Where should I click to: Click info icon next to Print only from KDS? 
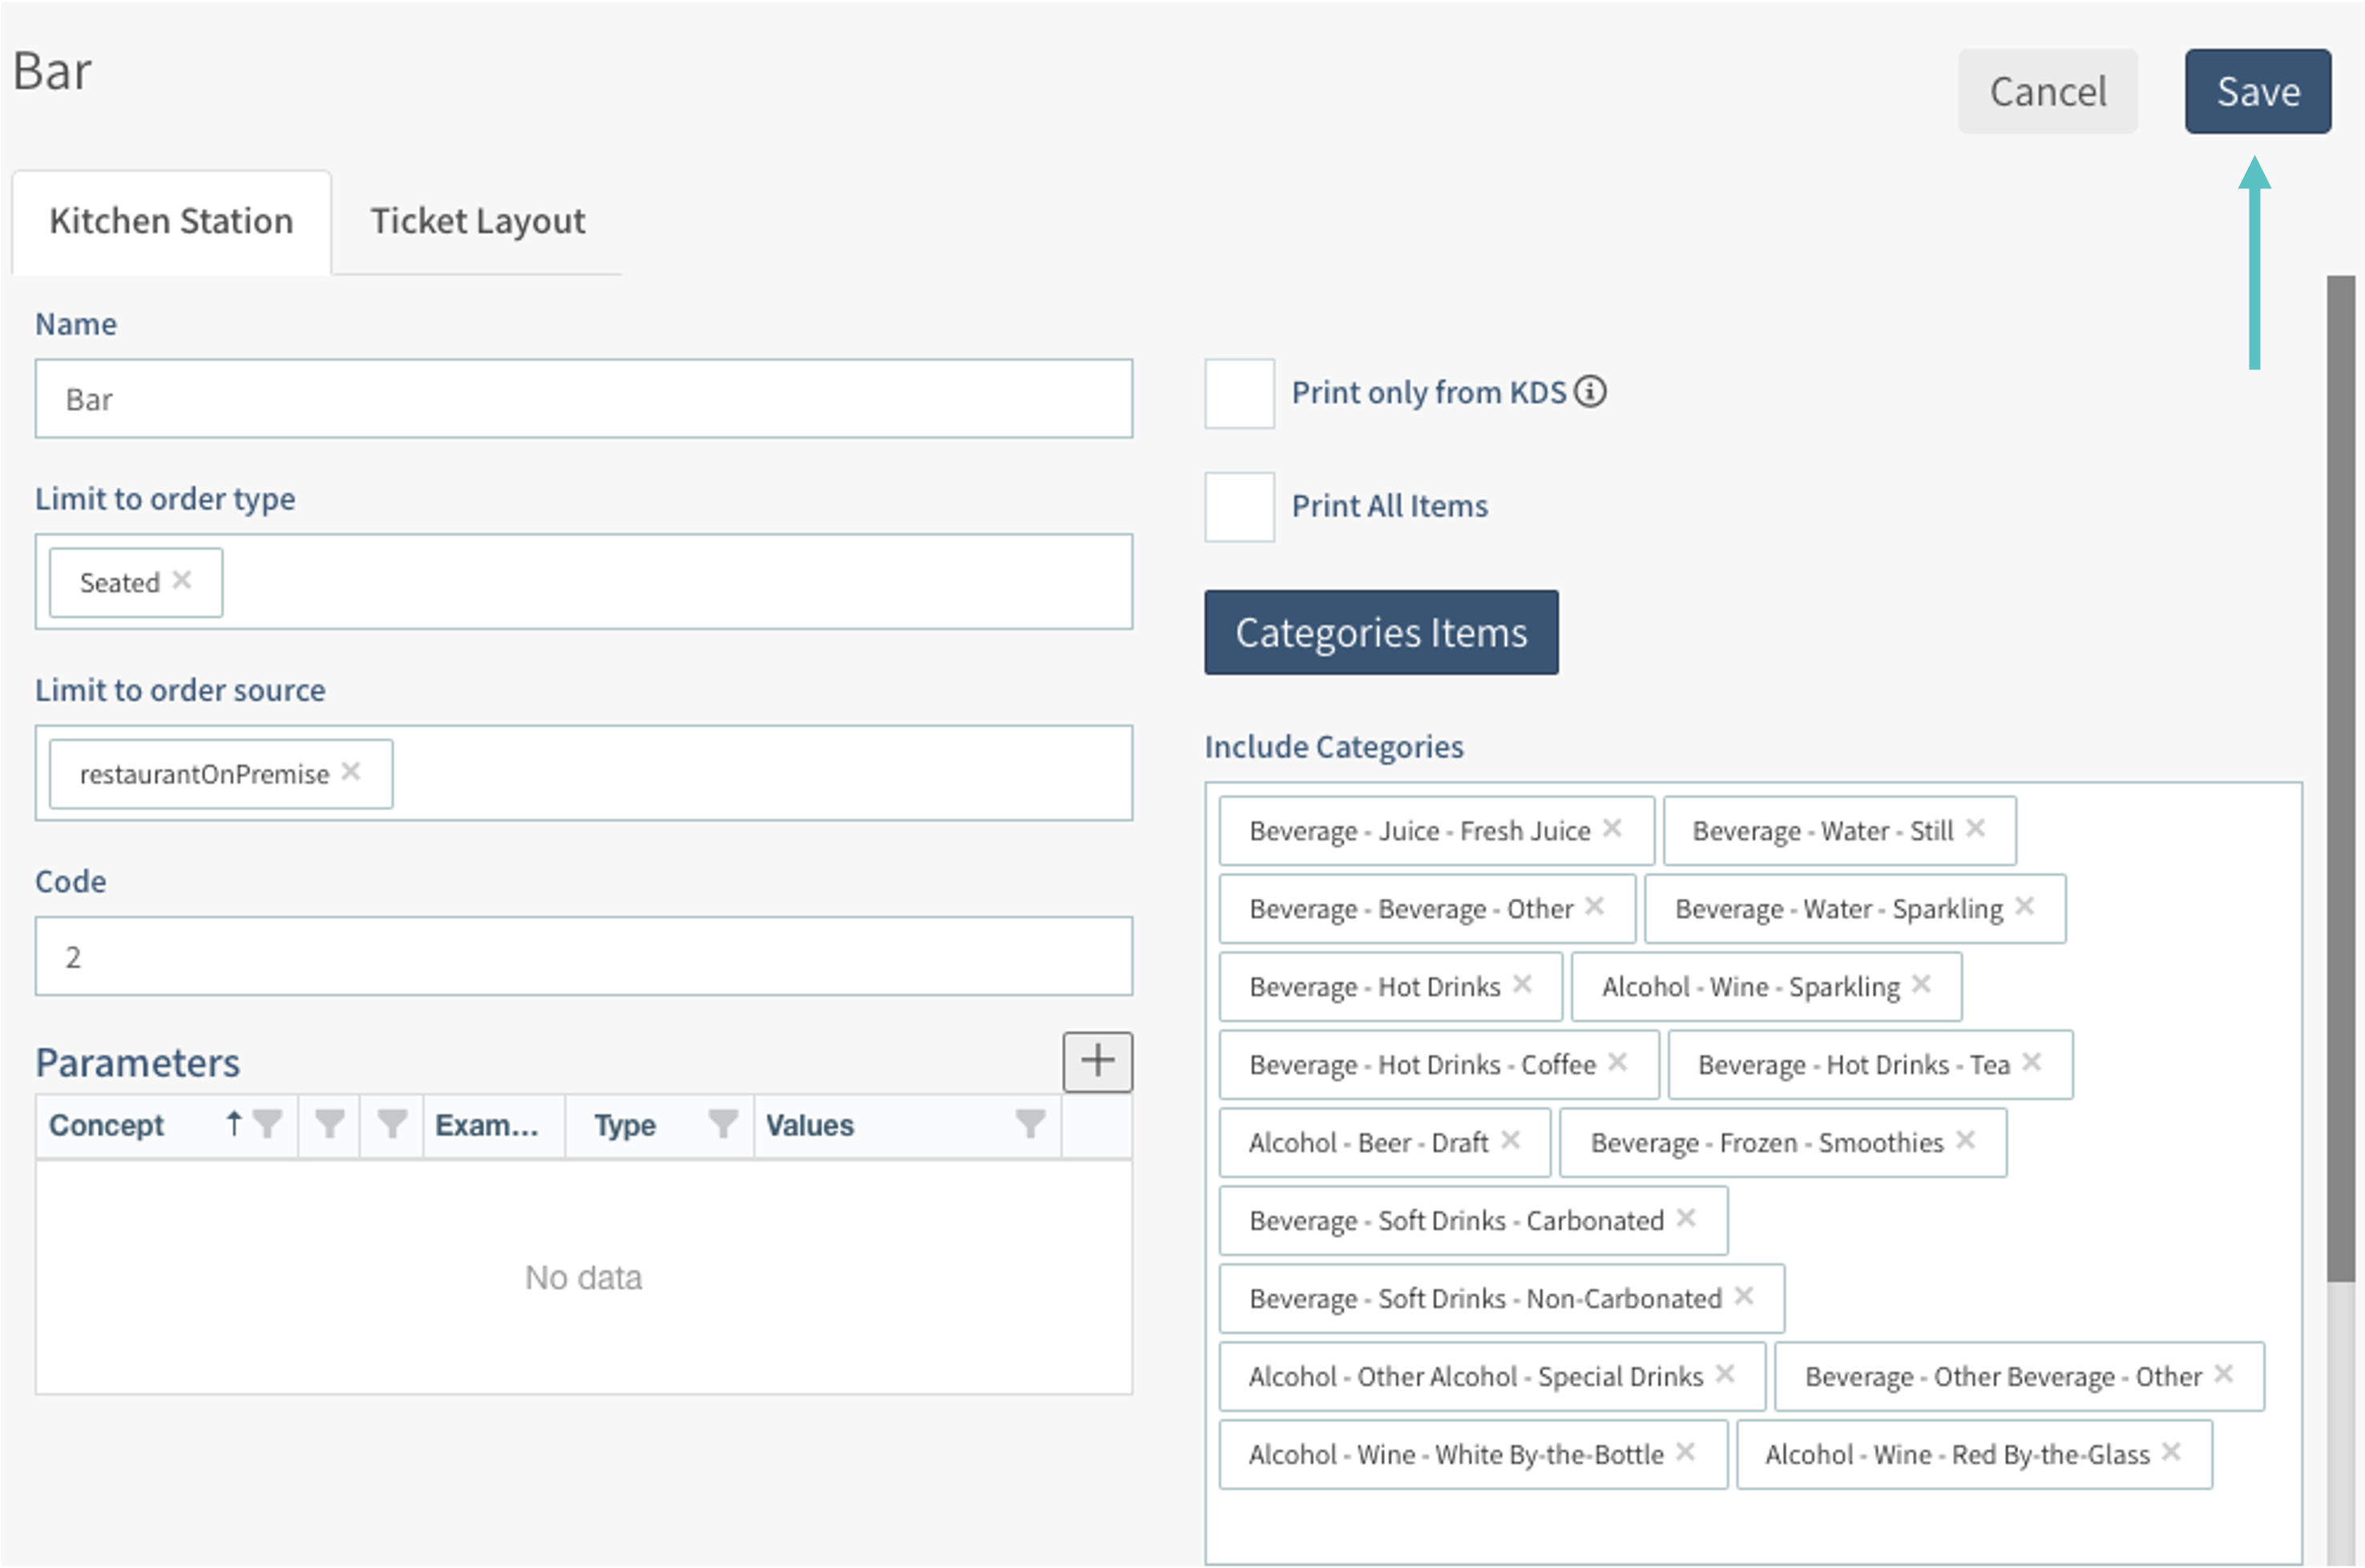tap(1590, 392)
